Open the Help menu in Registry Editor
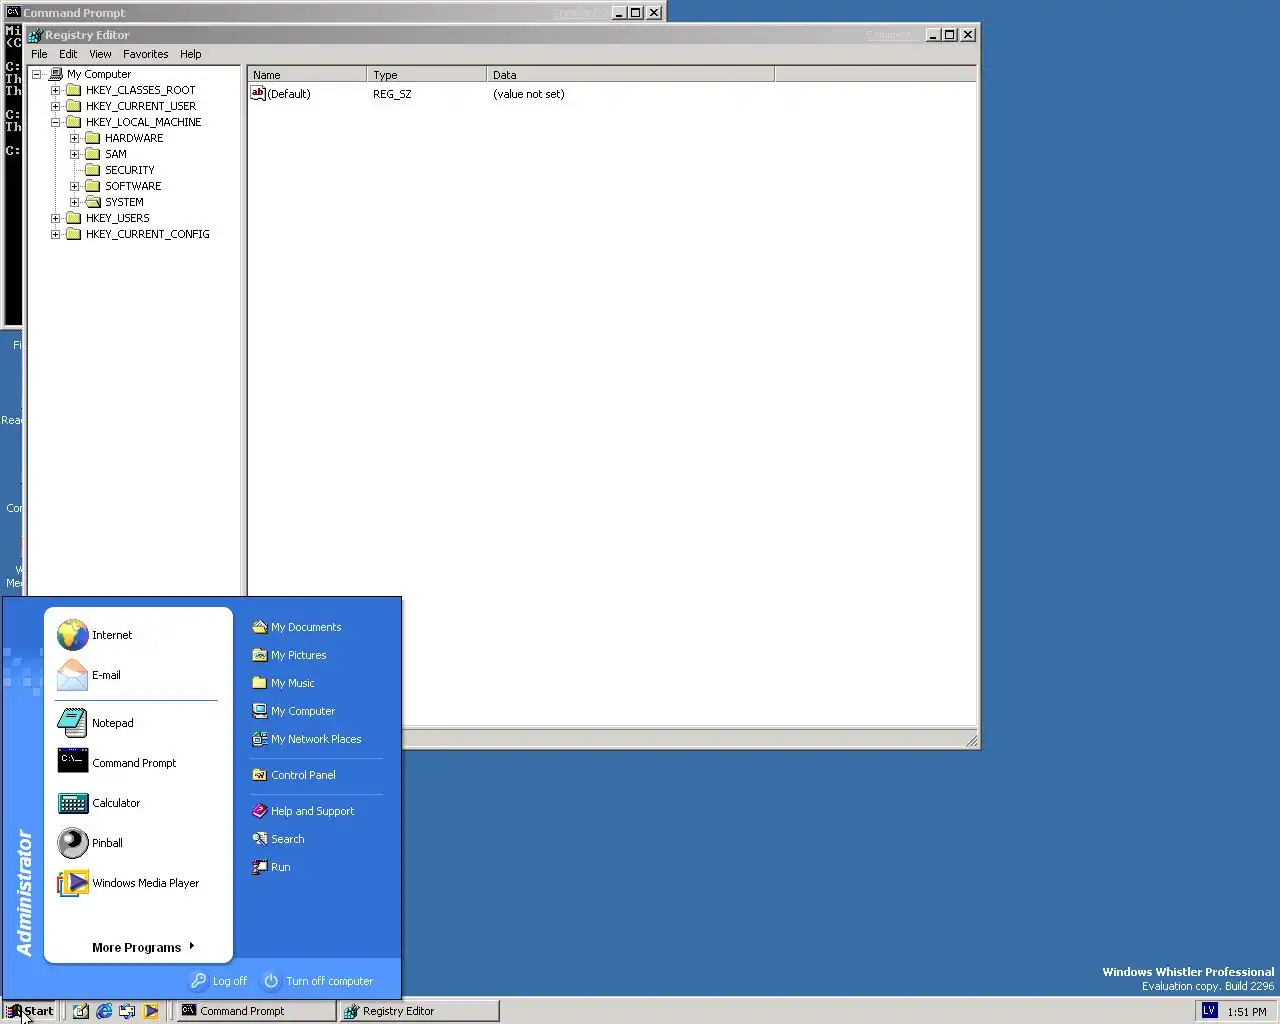Screen dimensions: 1280x1024 [x=191, y=54]
